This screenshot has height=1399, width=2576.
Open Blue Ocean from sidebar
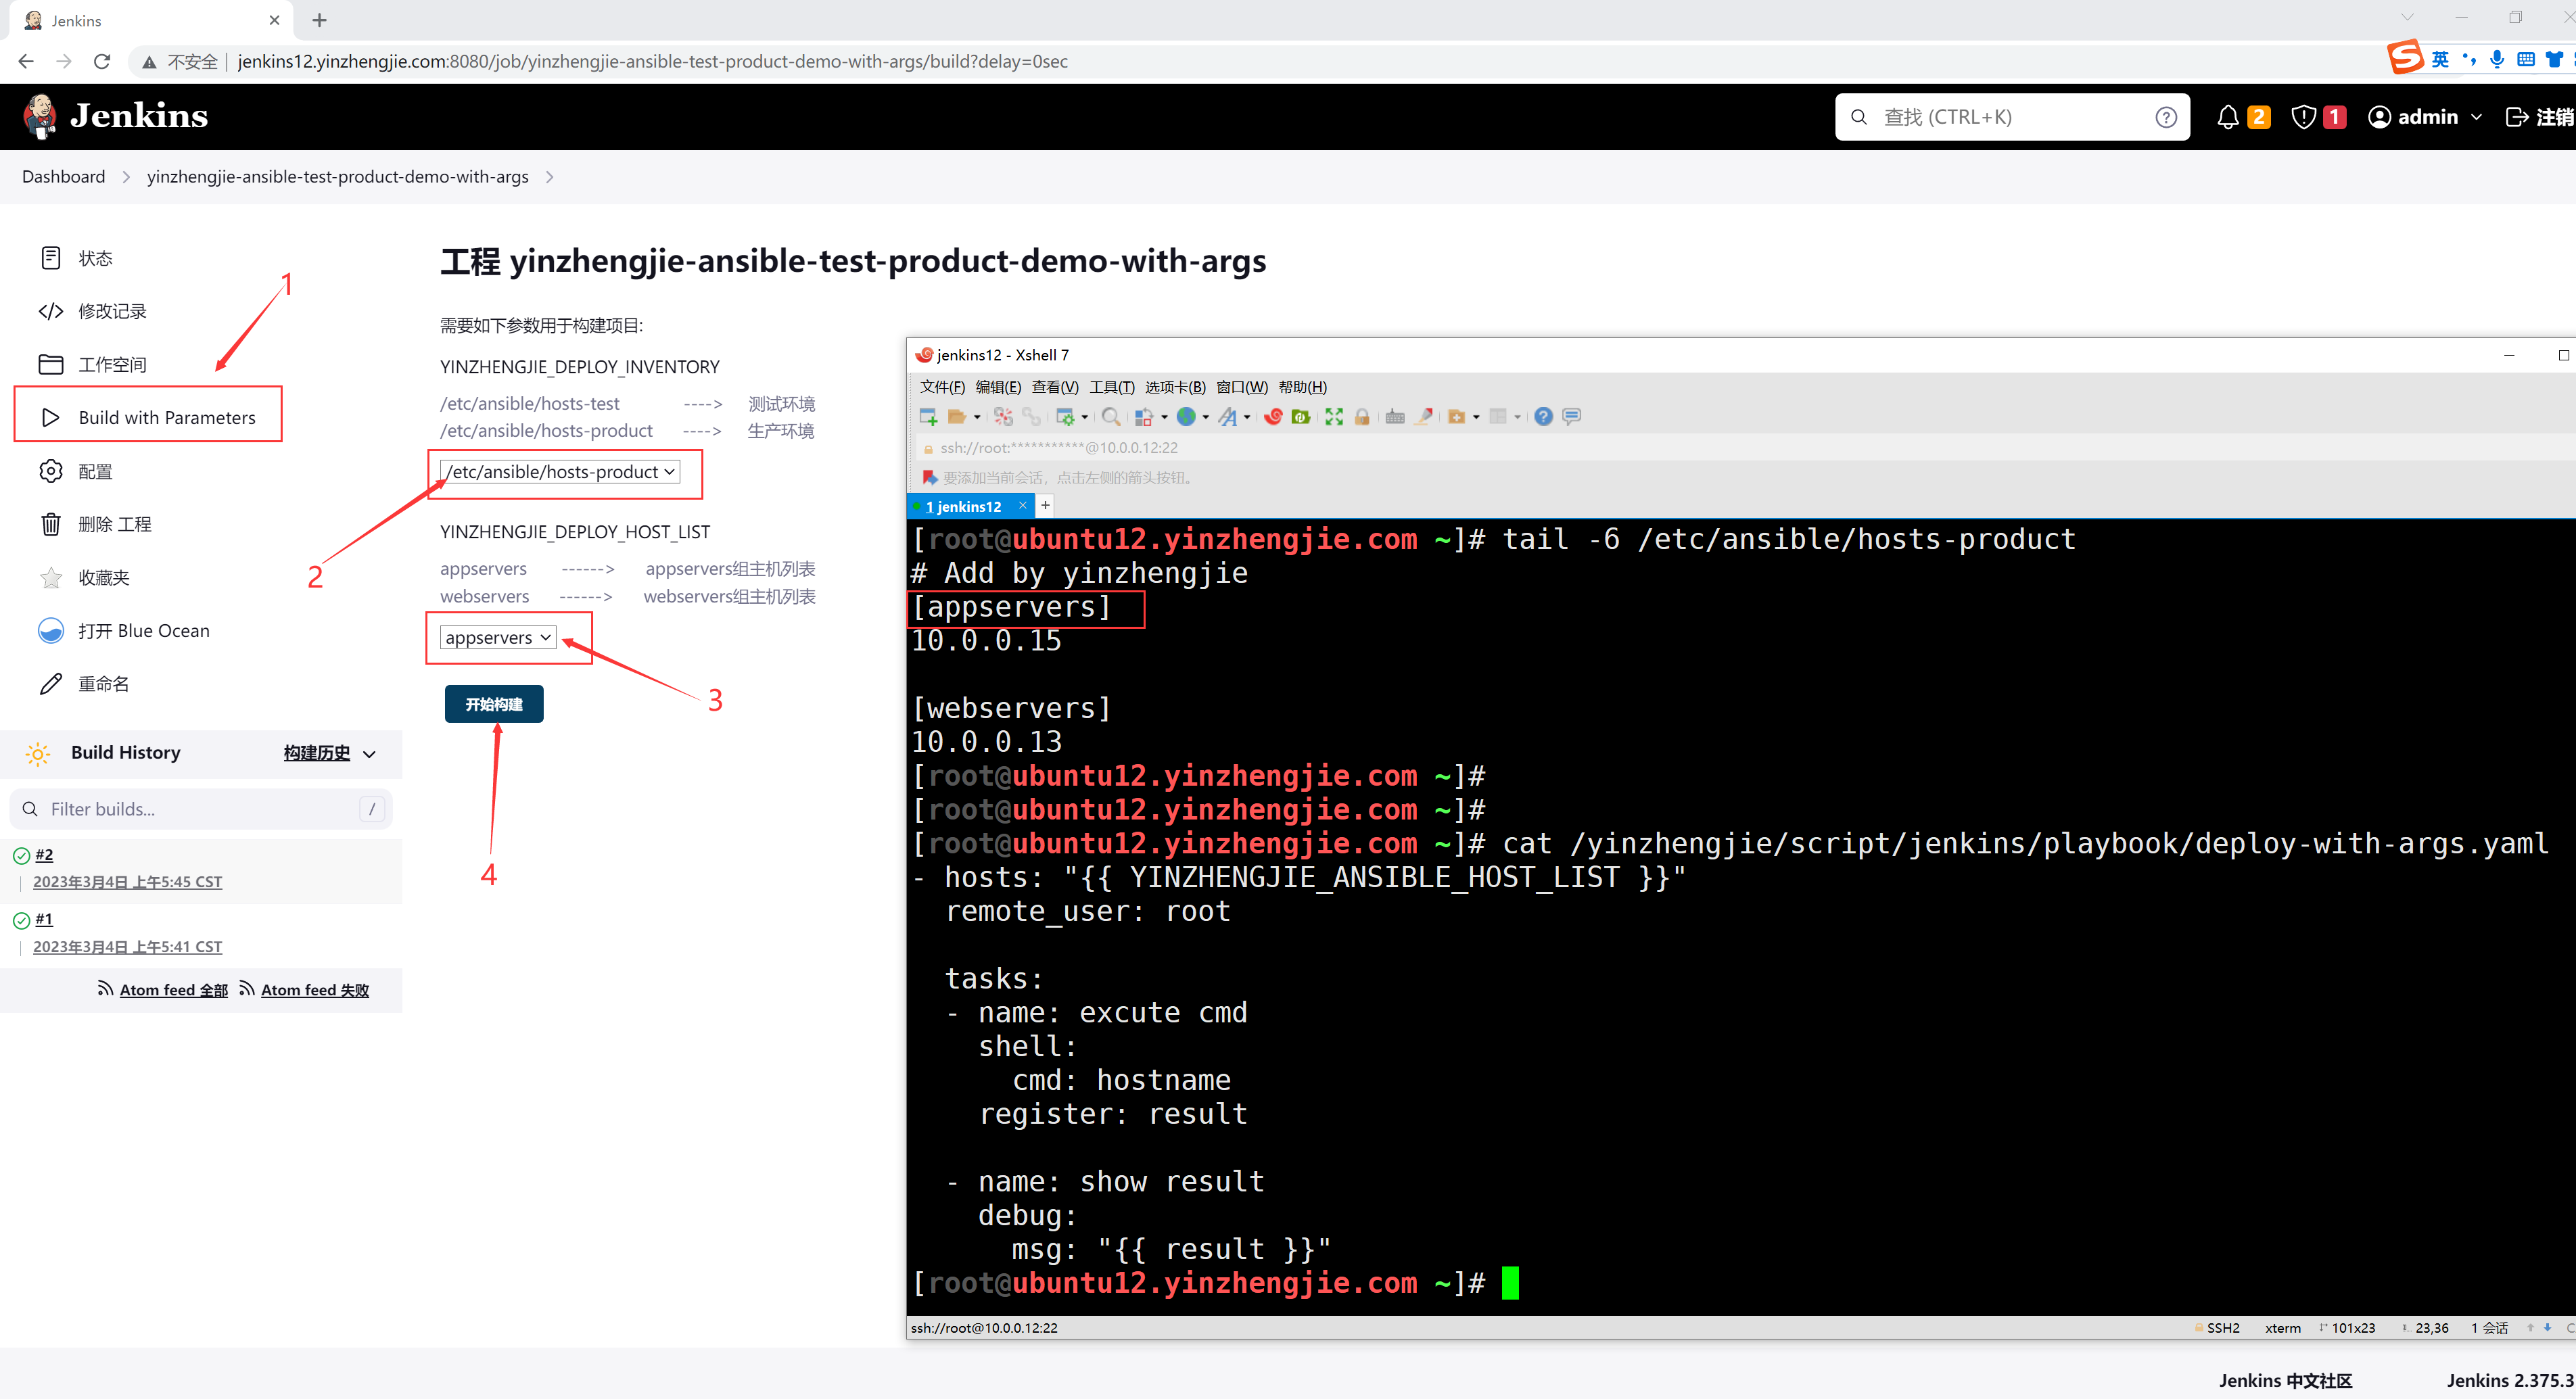(x=143, y=631)
